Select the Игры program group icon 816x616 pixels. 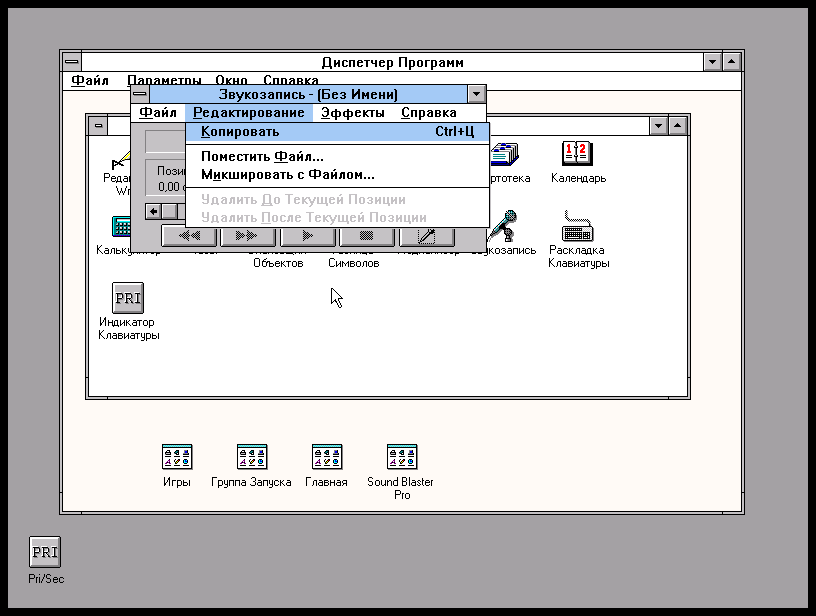(177, 457)
